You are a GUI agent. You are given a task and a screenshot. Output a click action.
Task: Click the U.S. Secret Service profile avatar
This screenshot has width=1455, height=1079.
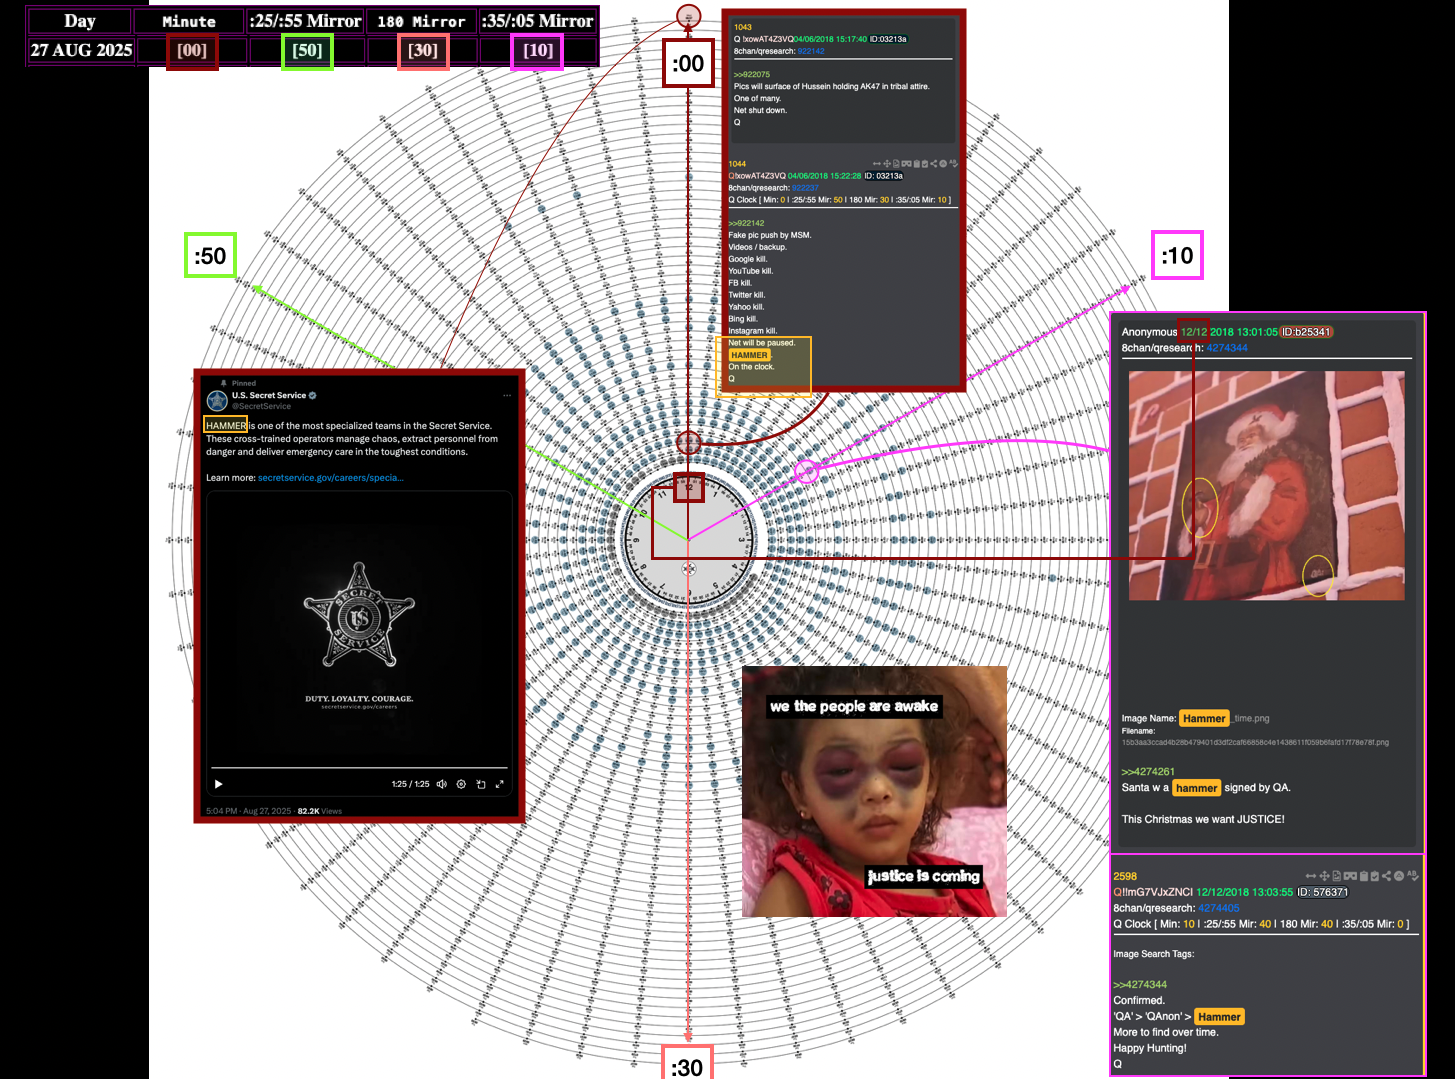(217, 400)
